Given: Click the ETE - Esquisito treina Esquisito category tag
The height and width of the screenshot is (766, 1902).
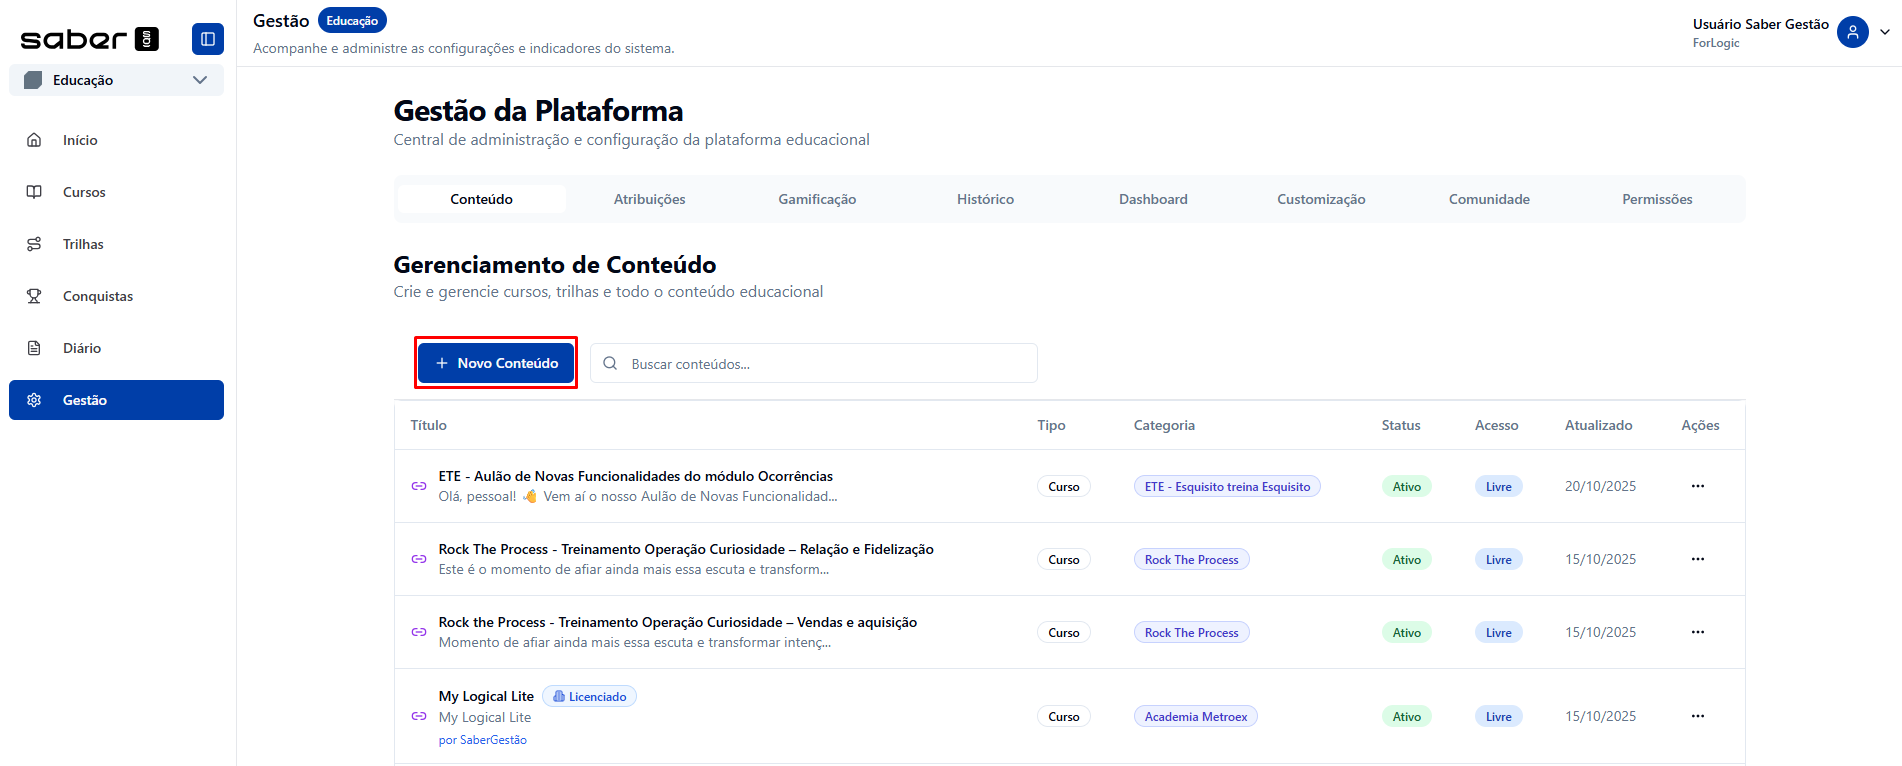Looking at the screenshot, I should pyautogui.click(x=1227, y=487).
